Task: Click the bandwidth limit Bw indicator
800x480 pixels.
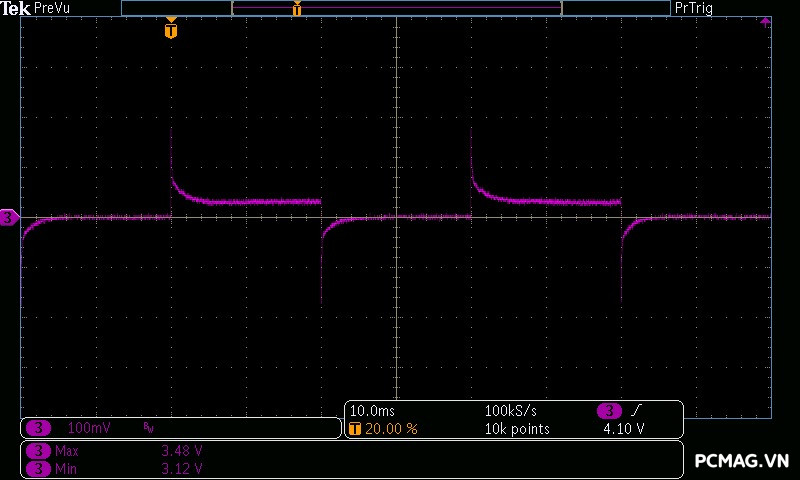Action: [x=149, y=428]
